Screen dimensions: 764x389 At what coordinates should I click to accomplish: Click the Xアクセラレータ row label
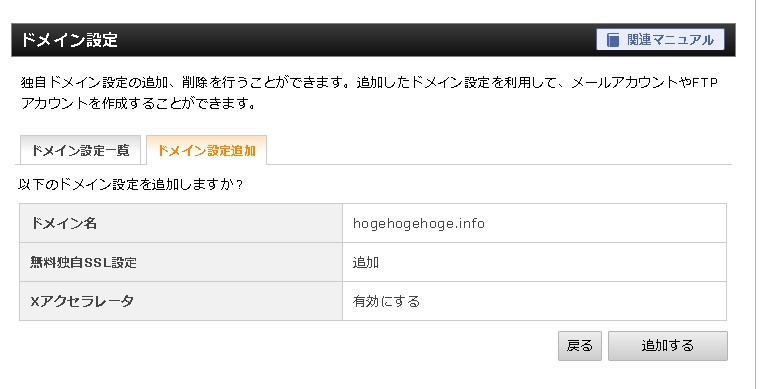tap(81, 301)
